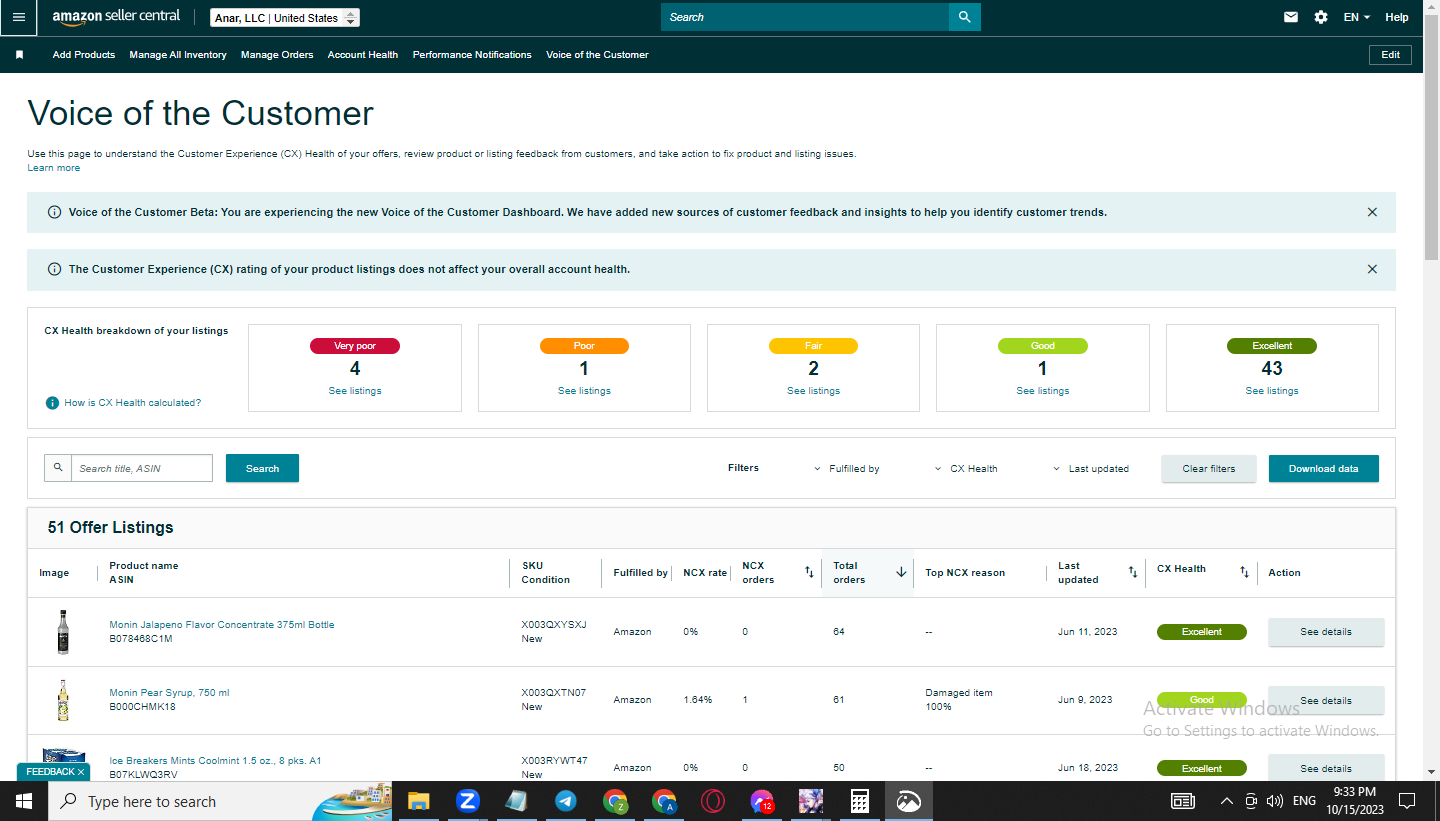Image resolution: width=1440 pixels, height=821 pixels.
Task: Open Opera browser from taskbar
Action: 712,801
